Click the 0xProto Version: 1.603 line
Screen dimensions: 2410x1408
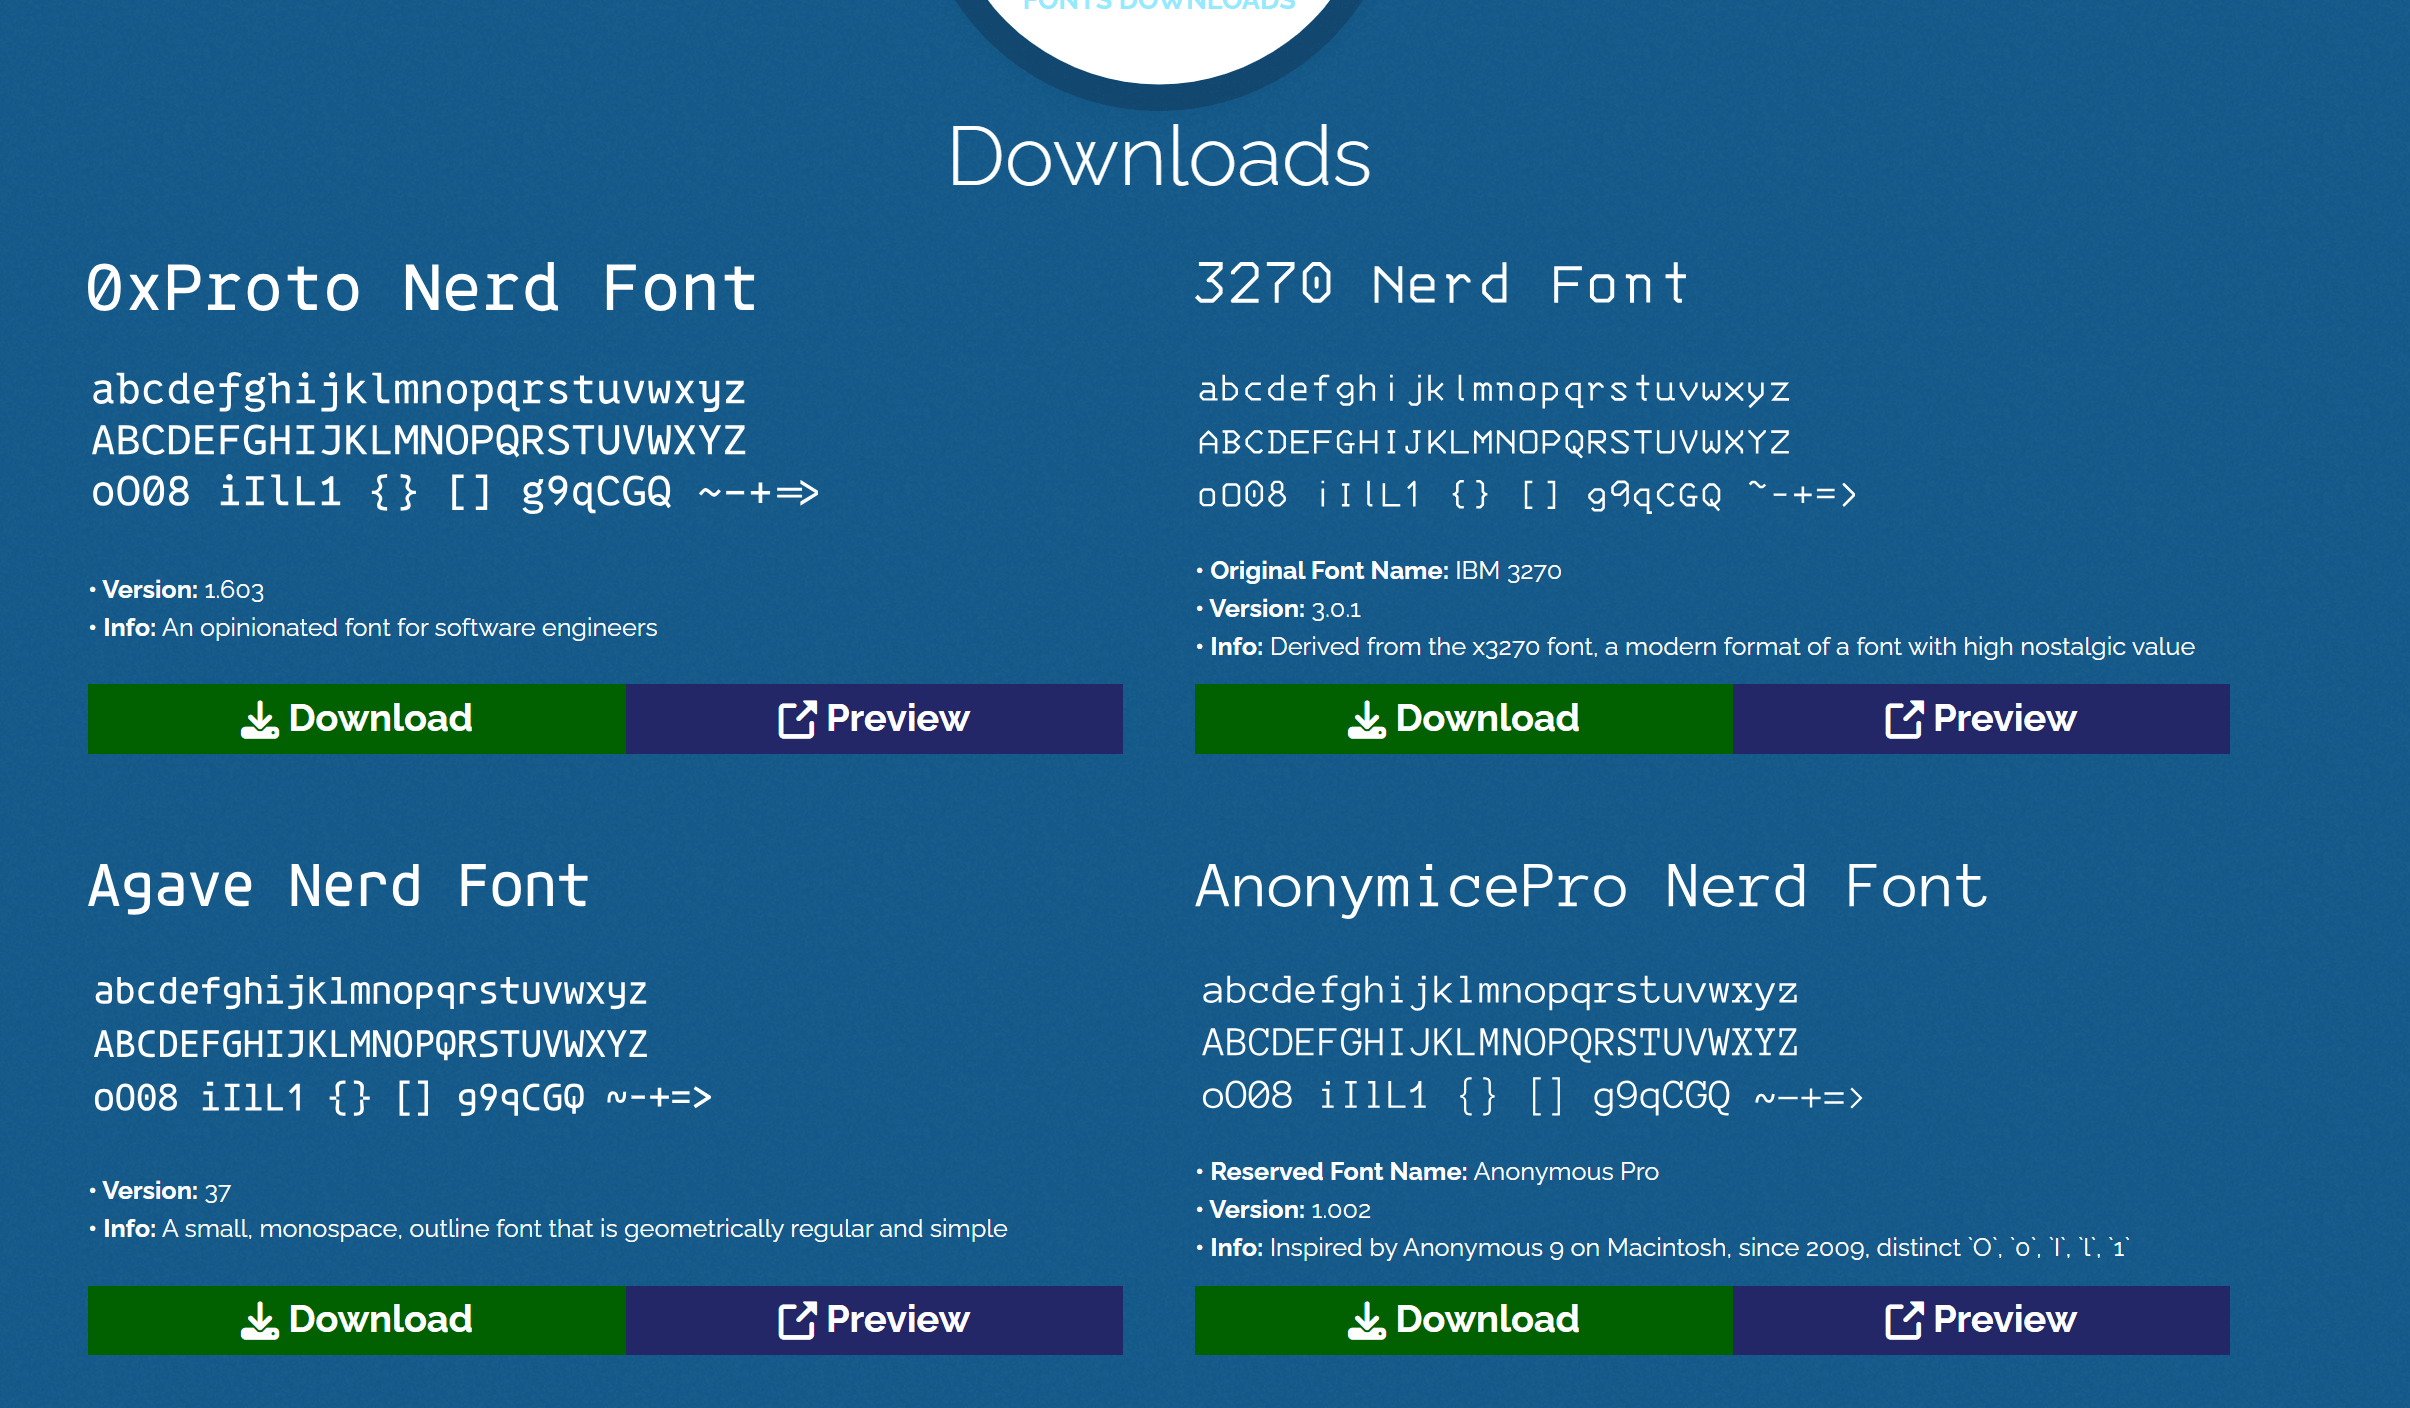tap(177, 590)
